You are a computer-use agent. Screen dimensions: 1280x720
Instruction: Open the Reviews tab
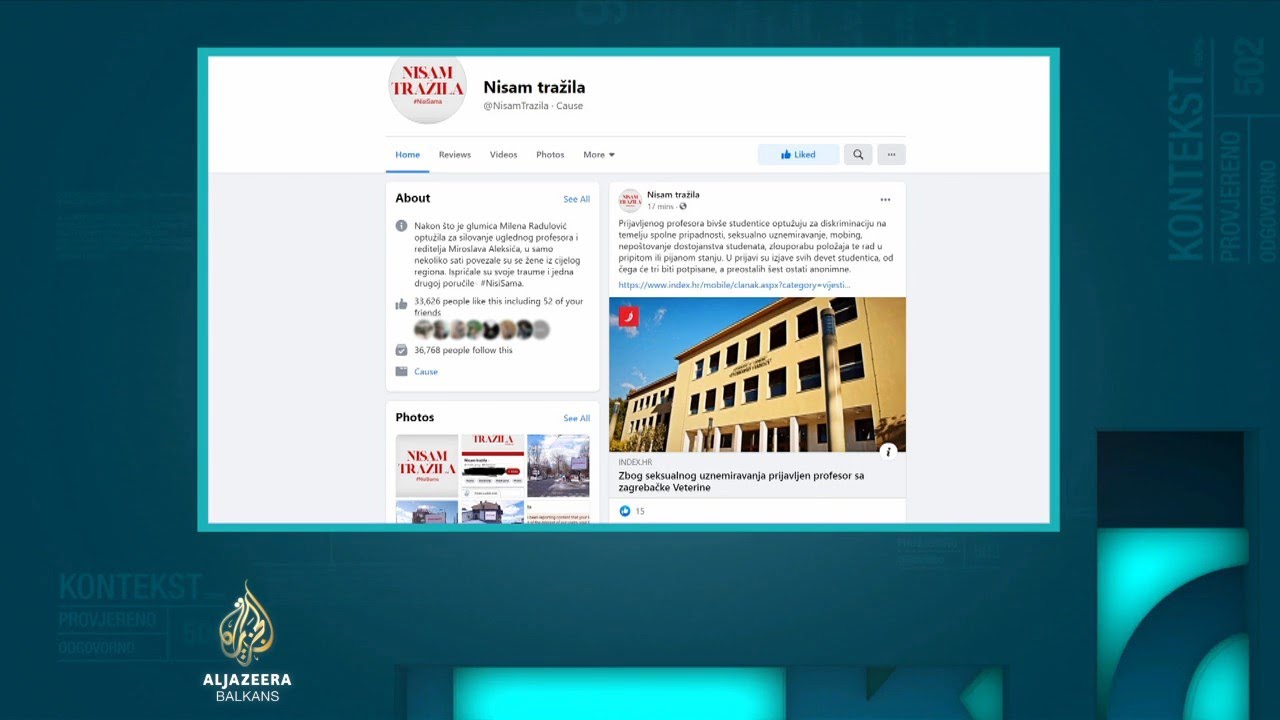(455, 155)
